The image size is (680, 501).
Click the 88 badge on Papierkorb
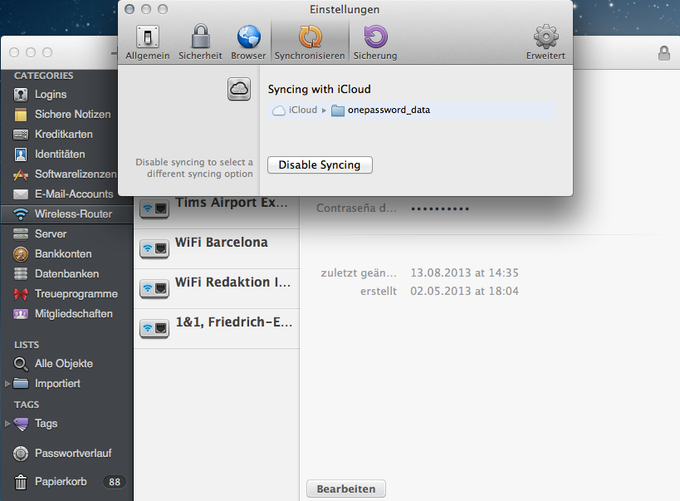[x=114, y=482]
